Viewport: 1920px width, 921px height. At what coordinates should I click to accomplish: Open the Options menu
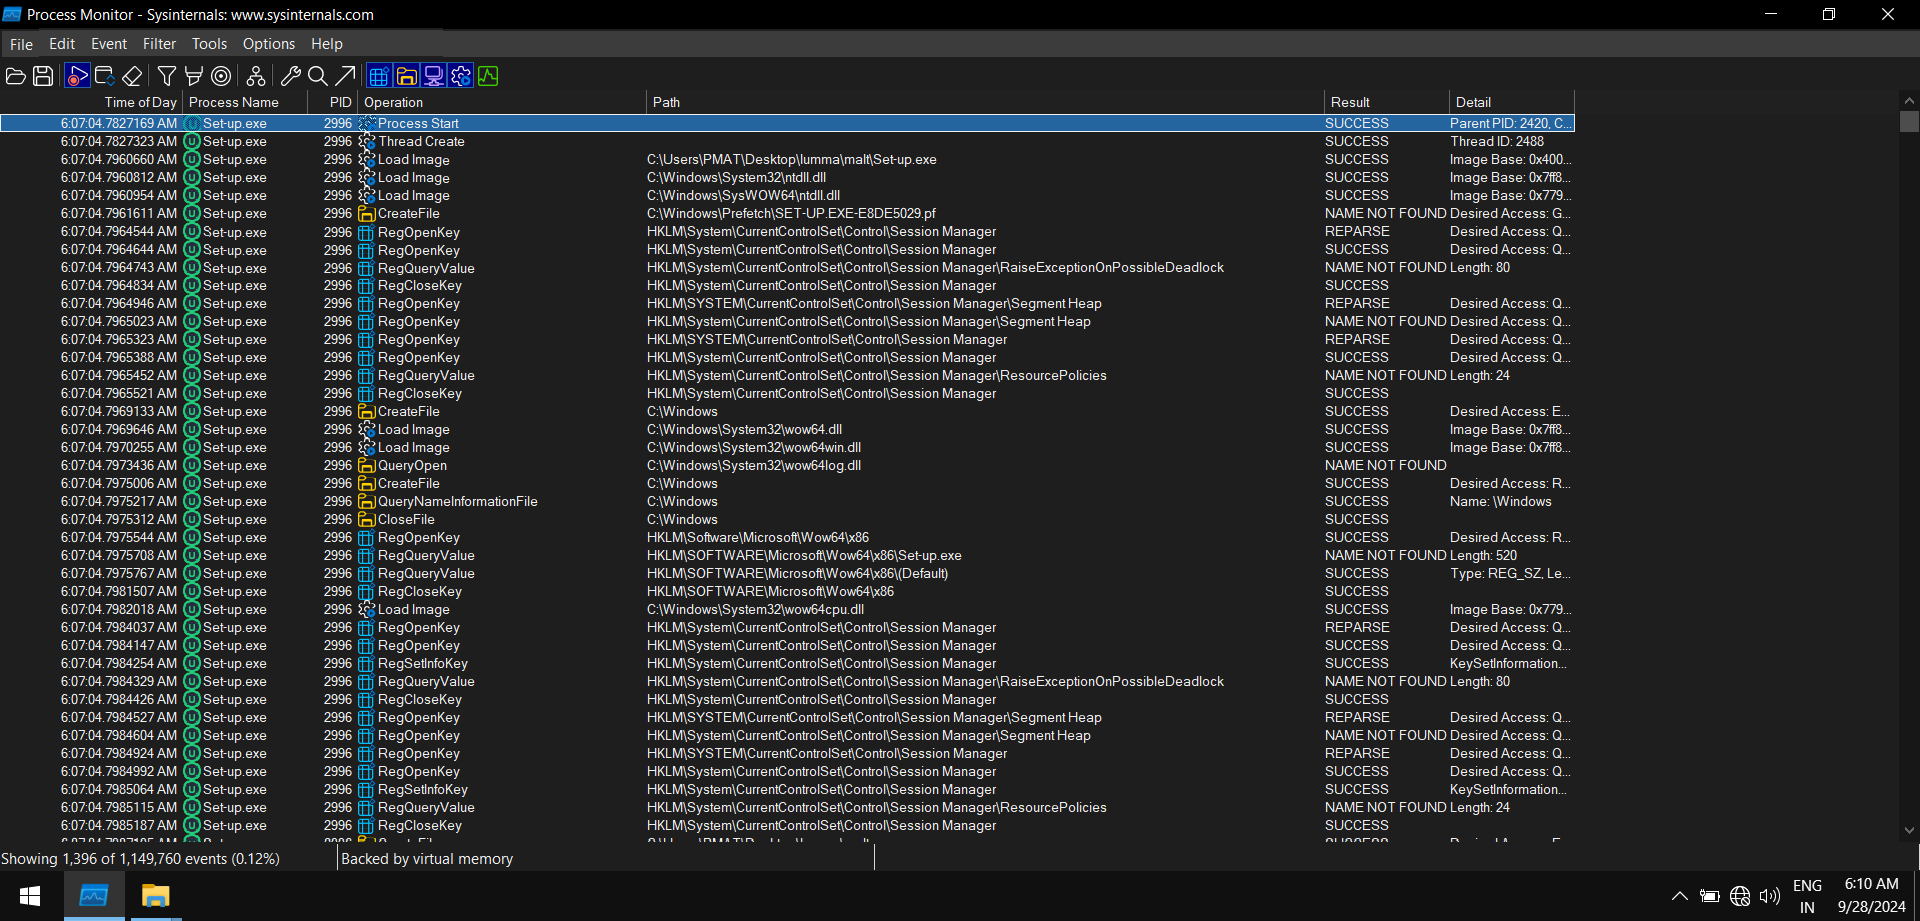pyautogui.click(x=269, y=44)
